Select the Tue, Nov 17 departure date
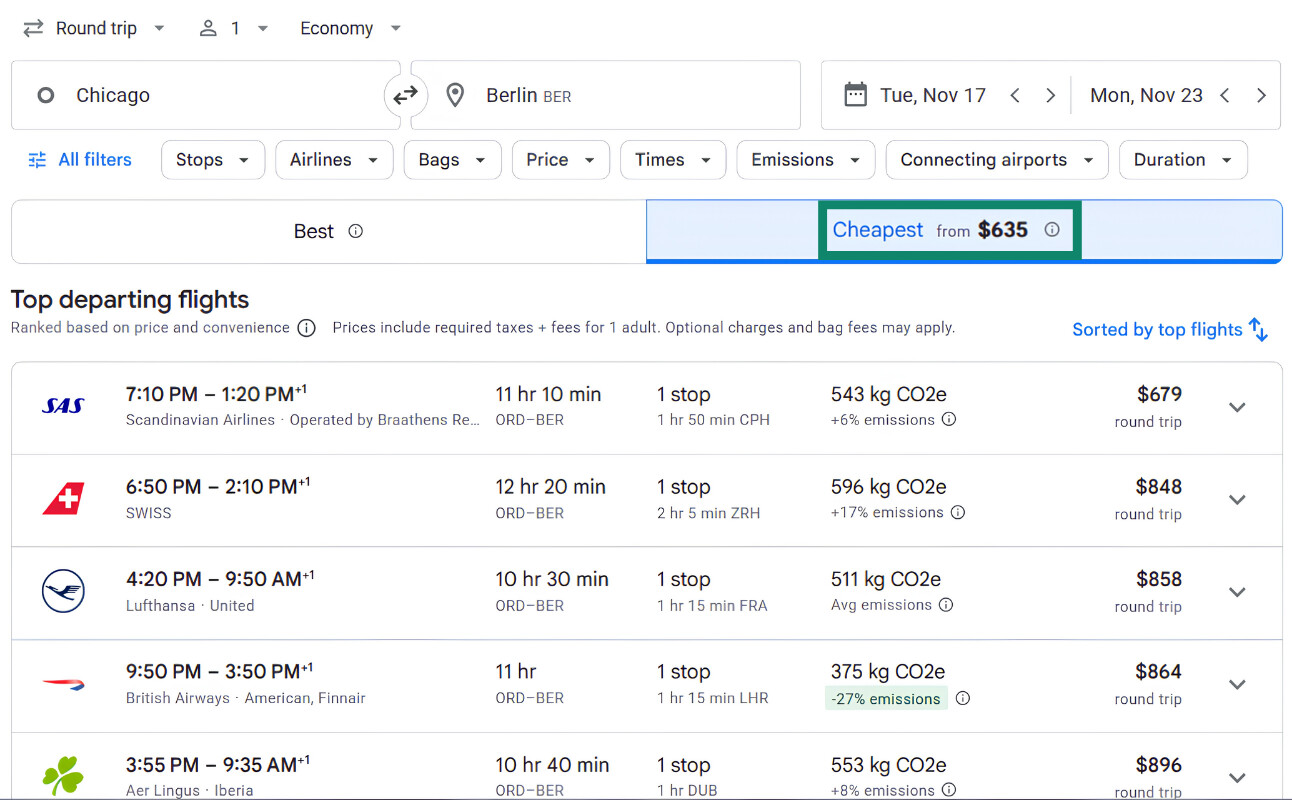The height and width of the screenshot is (800, 1292). click(x=933, y=96)
